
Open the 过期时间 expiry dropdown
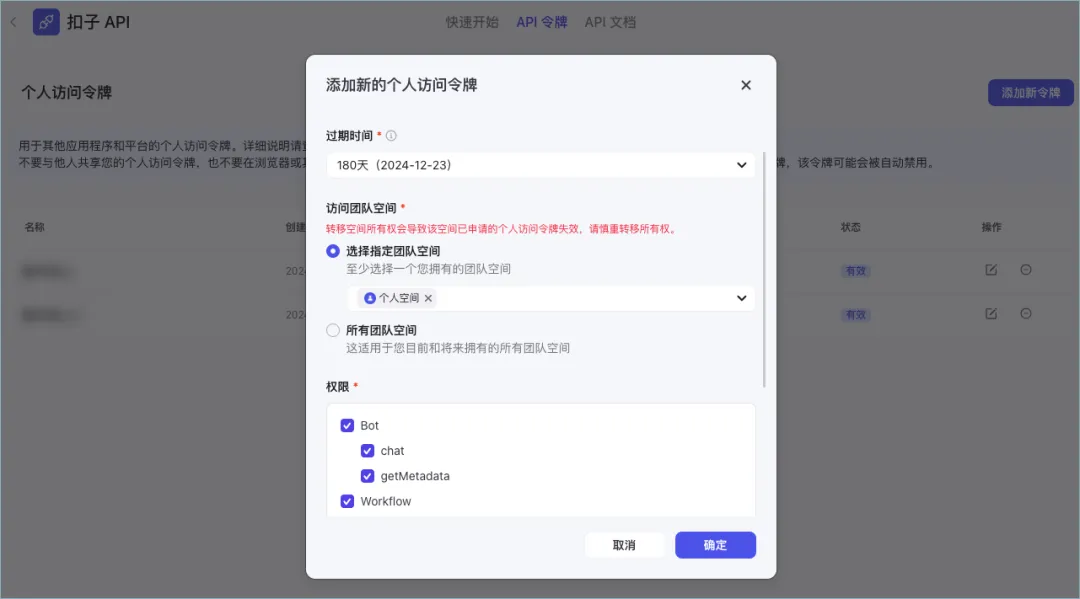point(541,165)
